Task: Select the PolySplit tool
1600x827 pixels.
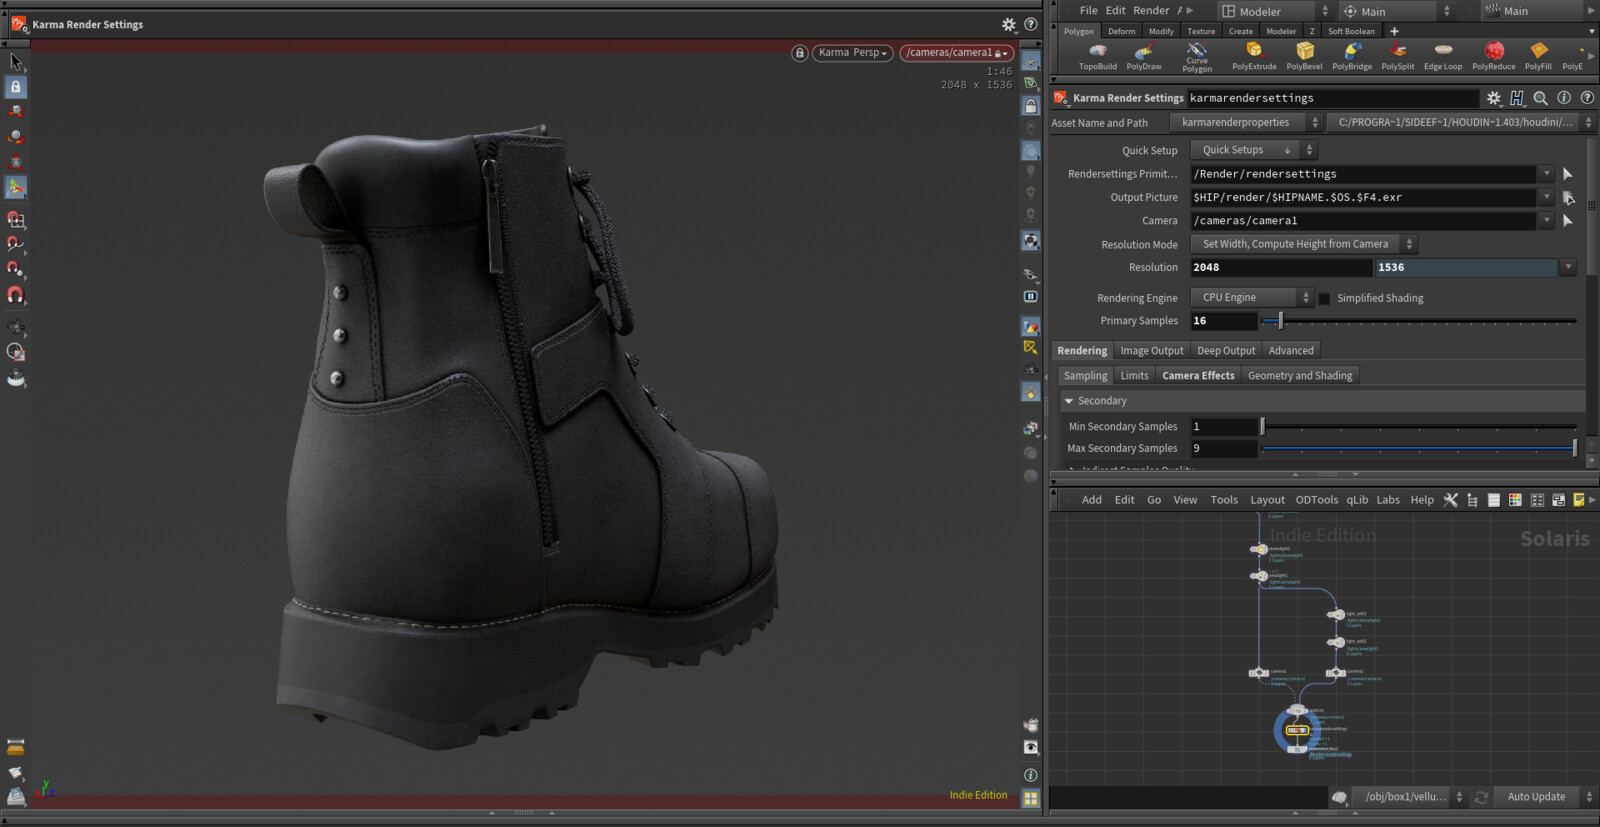Action: [x=1398, y=56]
